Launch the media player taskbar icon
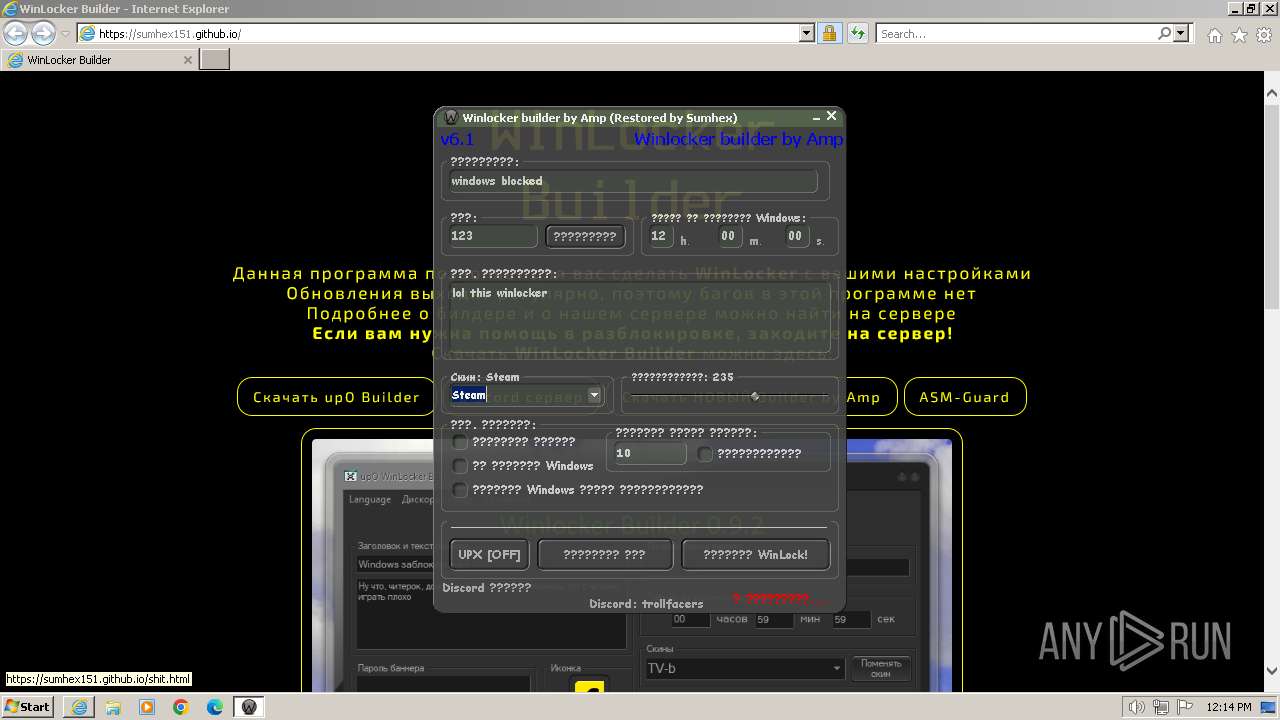Image resolution: width=1280 pixels, height=720 pixels. [x=147, y=707]
